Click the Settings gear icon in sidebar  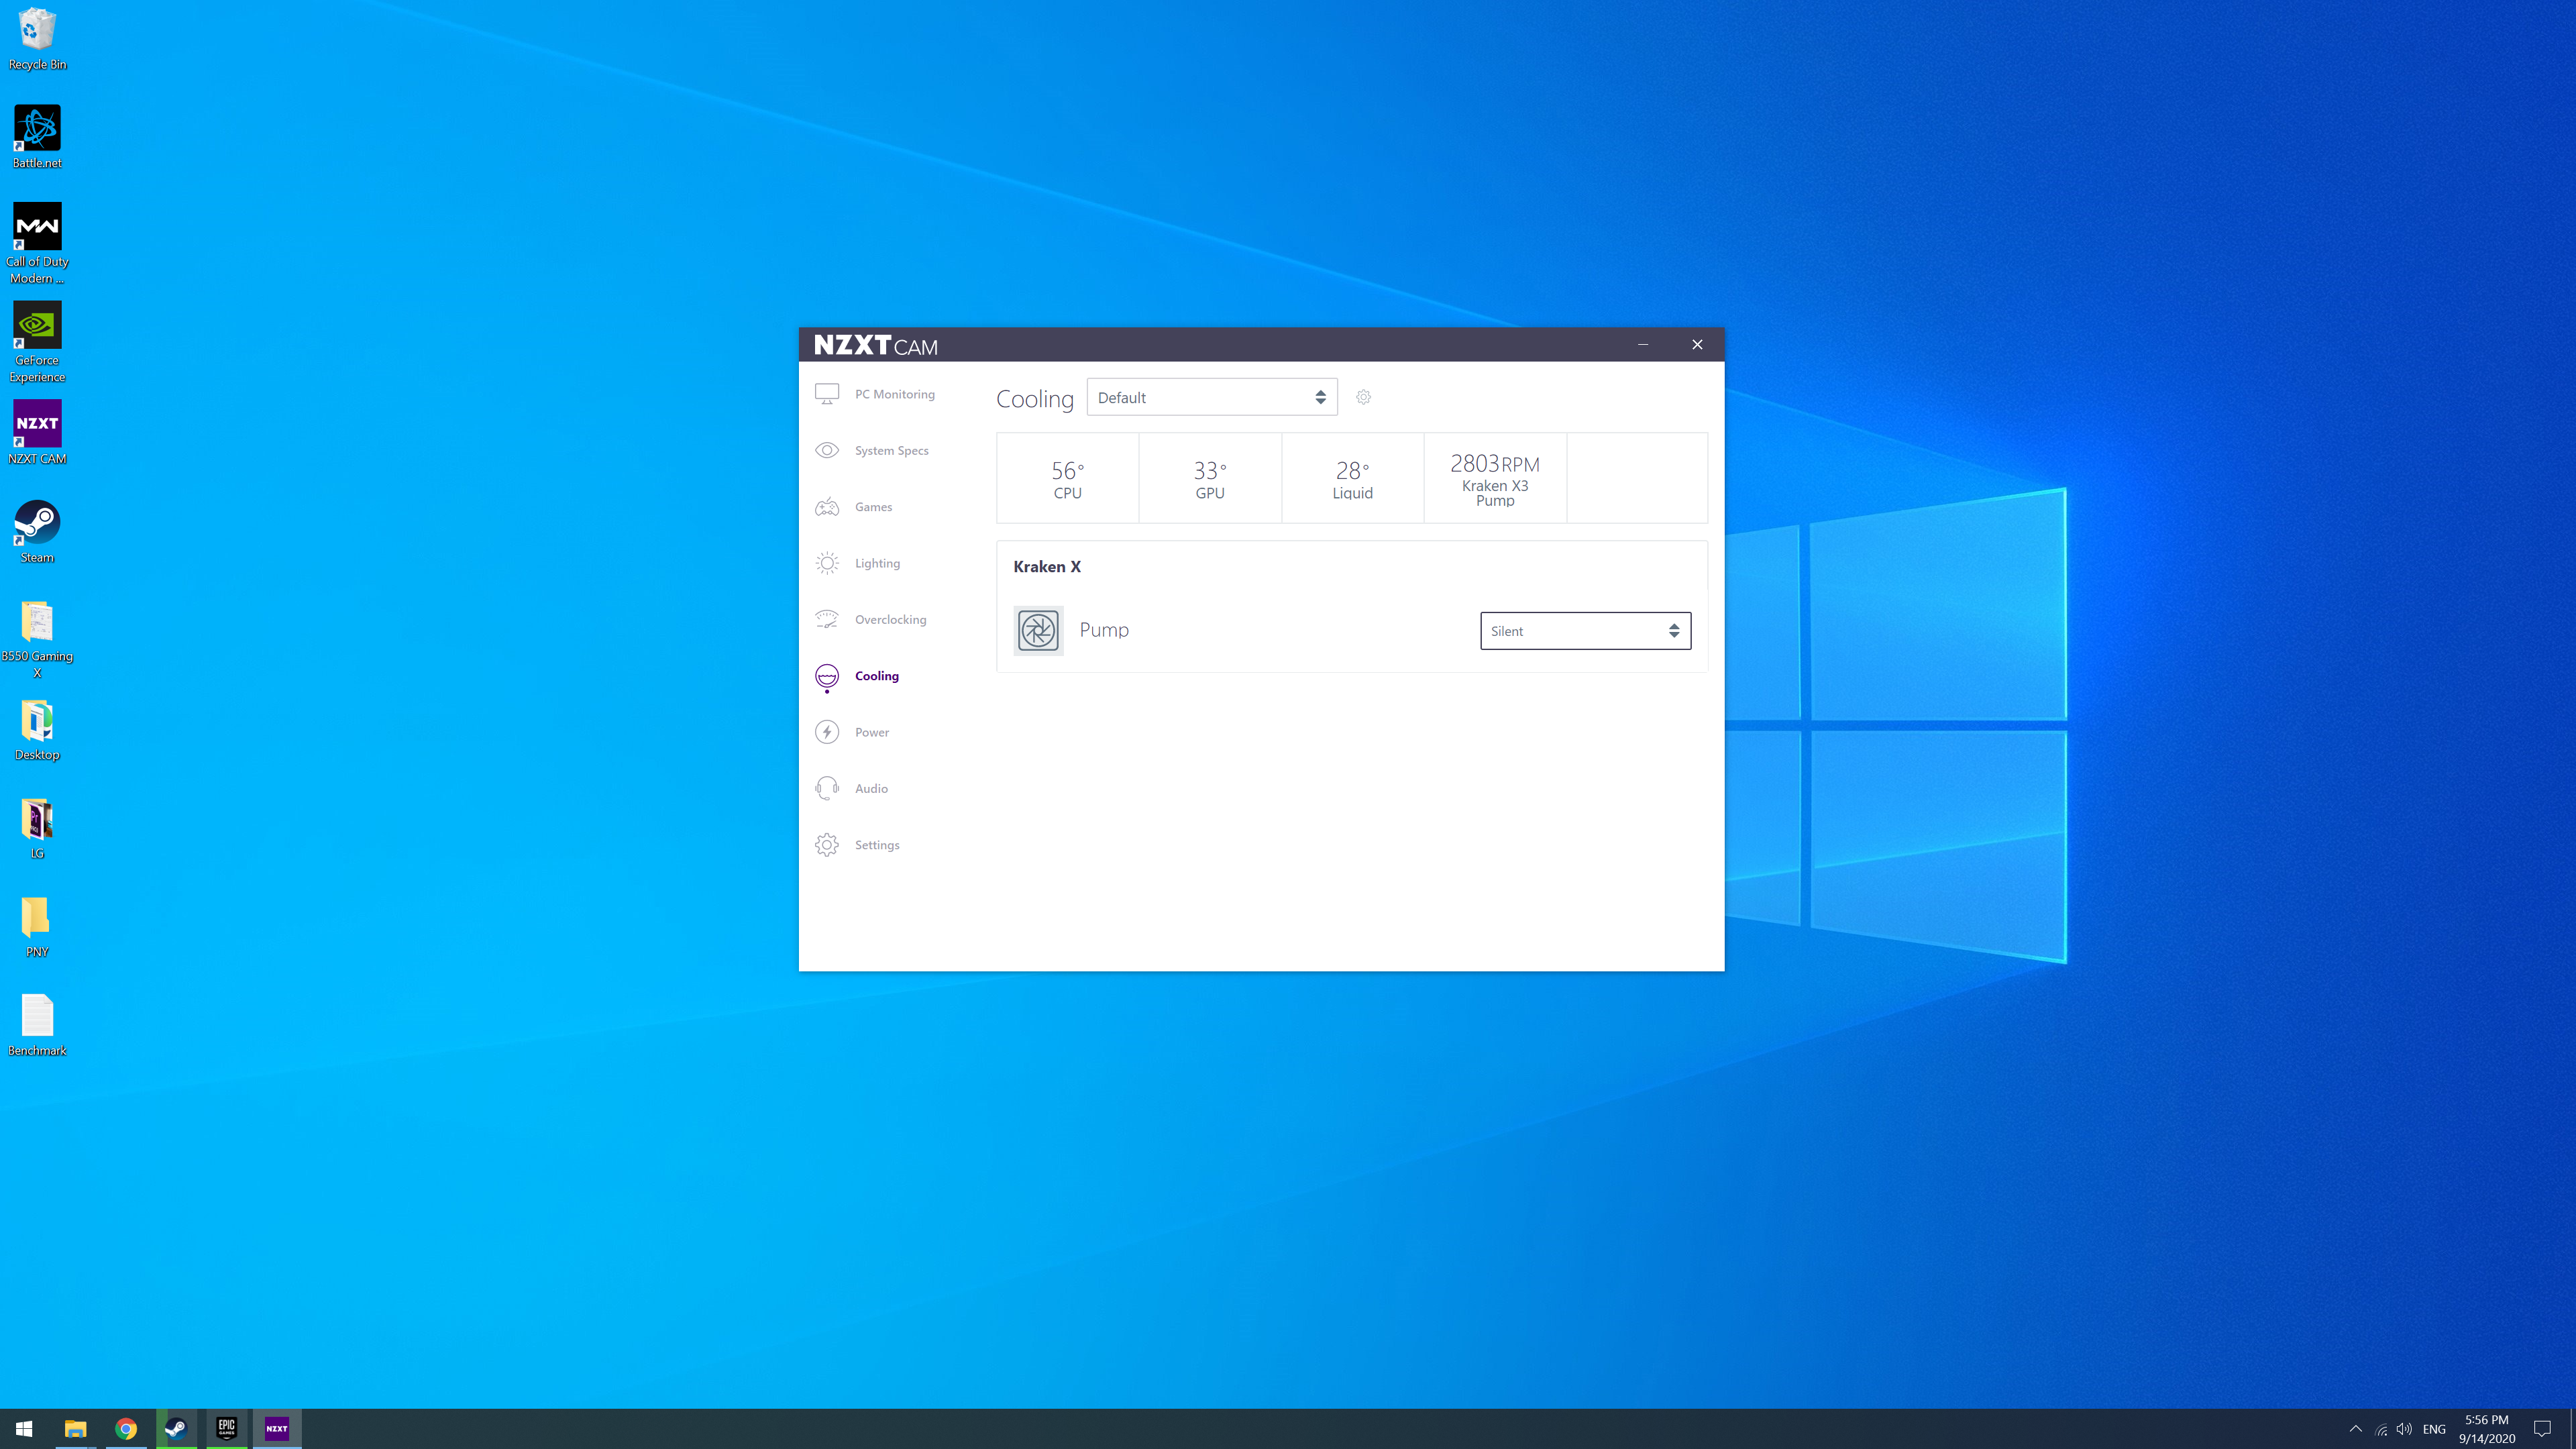[x=827, y=845]
